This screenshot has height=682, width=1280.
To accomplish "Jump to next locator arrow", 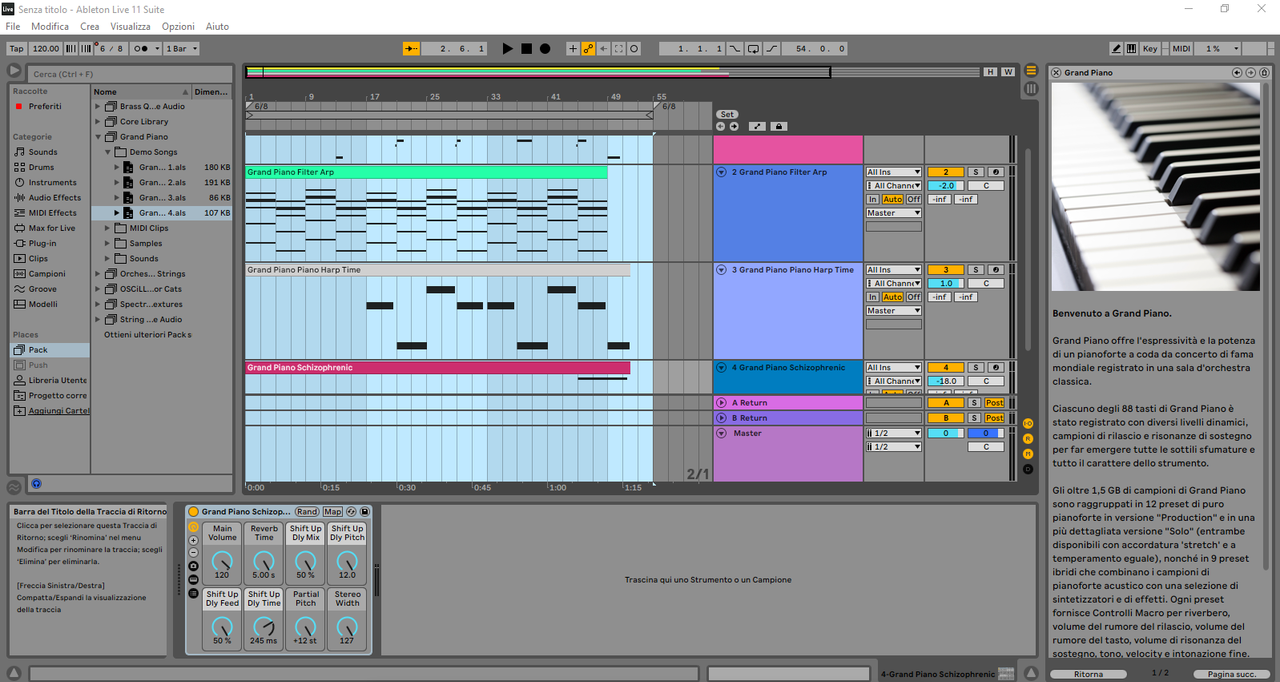I will click(734, 126).
